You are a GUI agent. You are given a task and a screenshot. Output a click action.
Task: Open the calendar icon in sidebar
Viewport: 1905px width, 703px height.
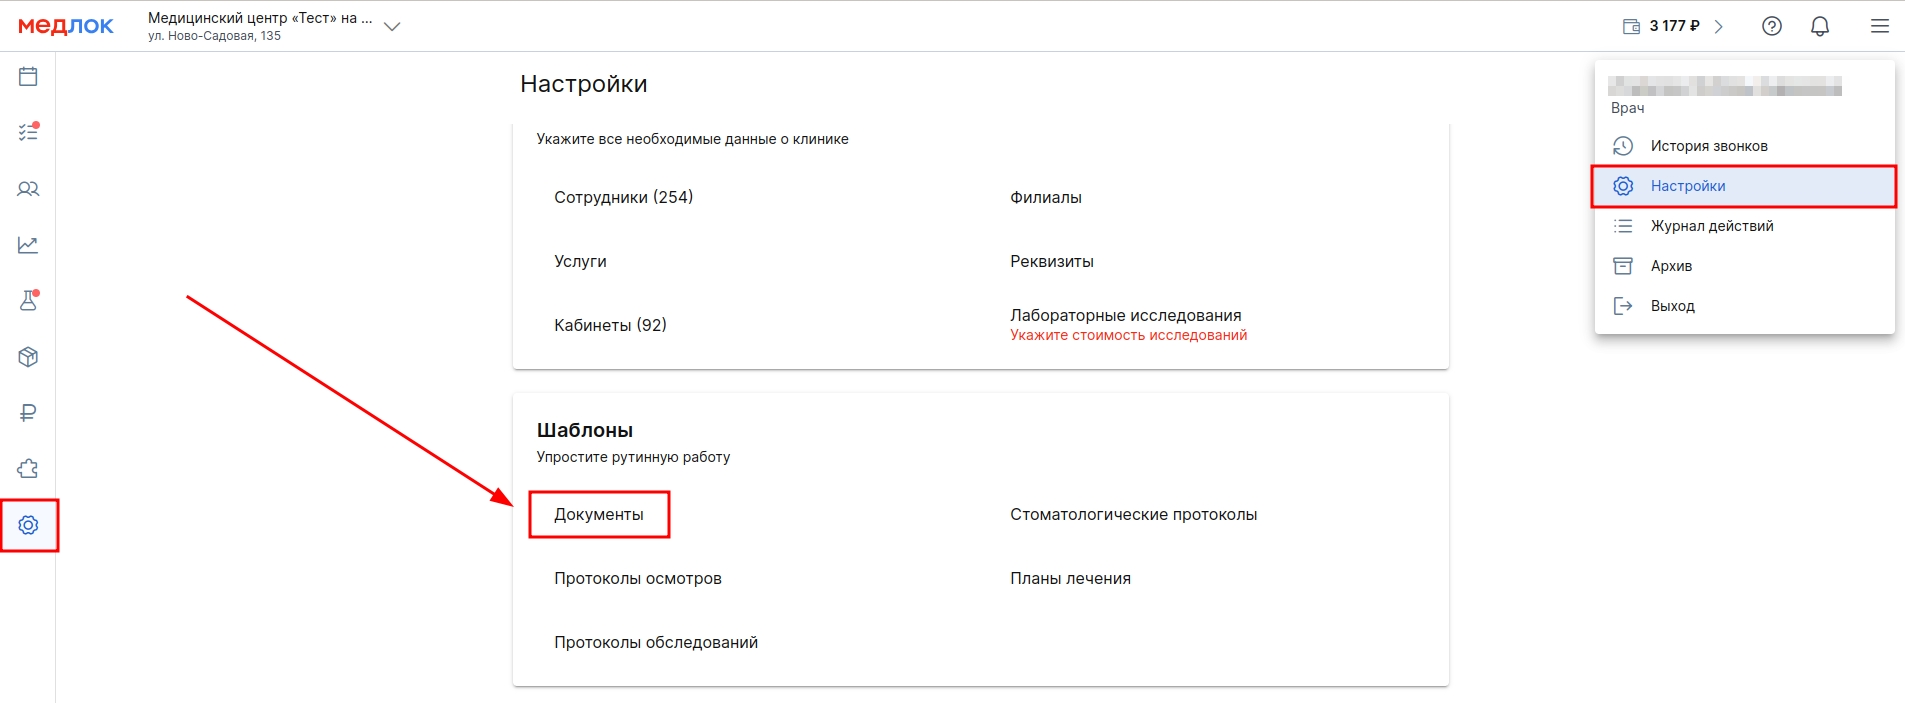coord(28,76)
